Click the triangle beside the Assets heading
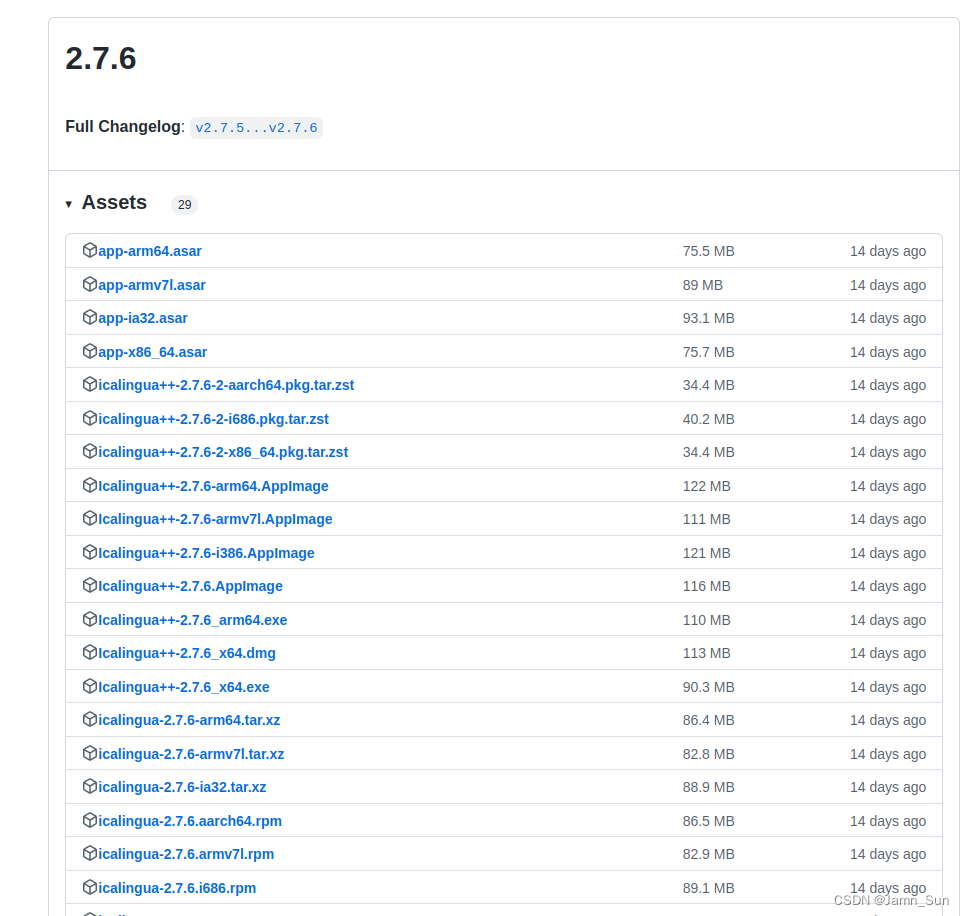964x916 pixels. tap(68, 203)
